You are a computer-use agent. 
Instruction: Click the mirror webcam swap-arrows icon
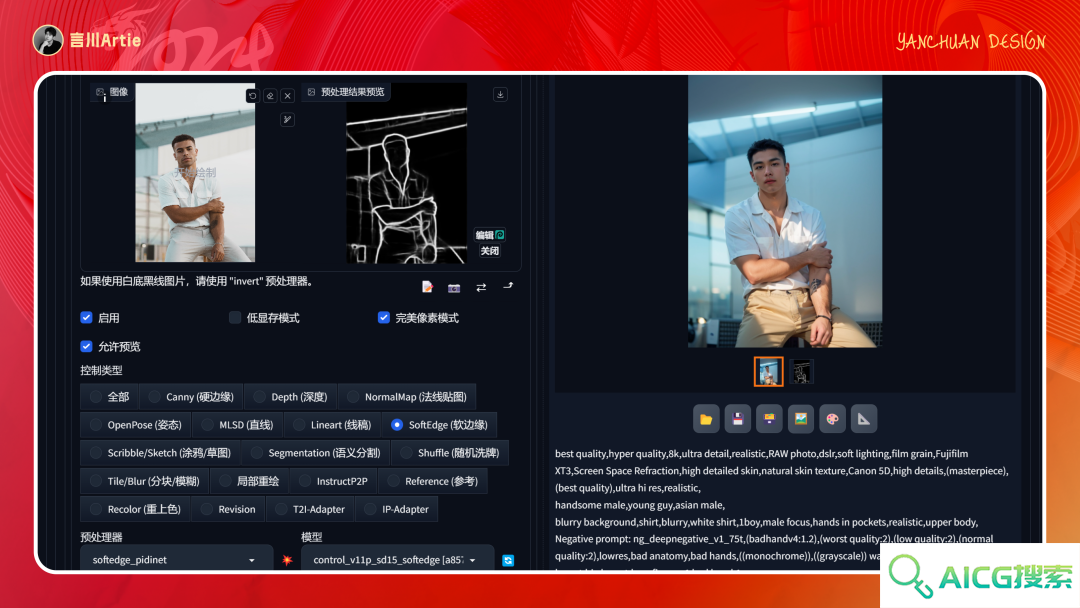[x=481, y=287]
